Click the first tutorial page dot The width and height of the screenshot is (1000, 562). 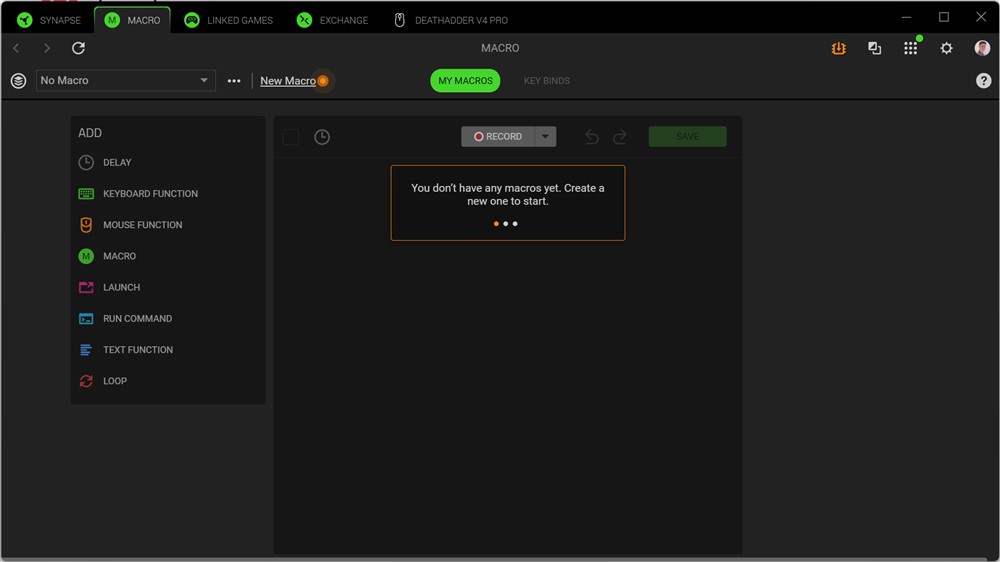point(496,224)
